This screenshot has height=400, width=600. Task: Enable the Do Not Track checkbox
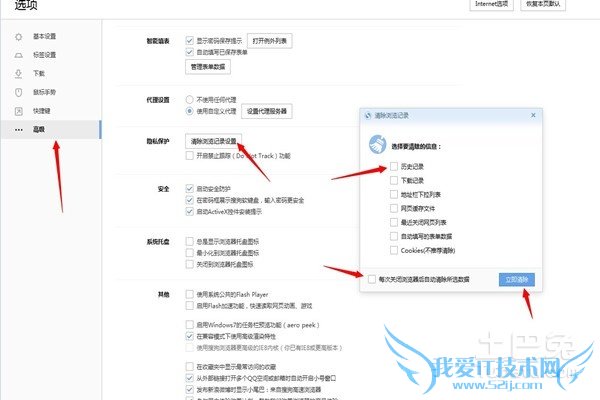(189, 155)
